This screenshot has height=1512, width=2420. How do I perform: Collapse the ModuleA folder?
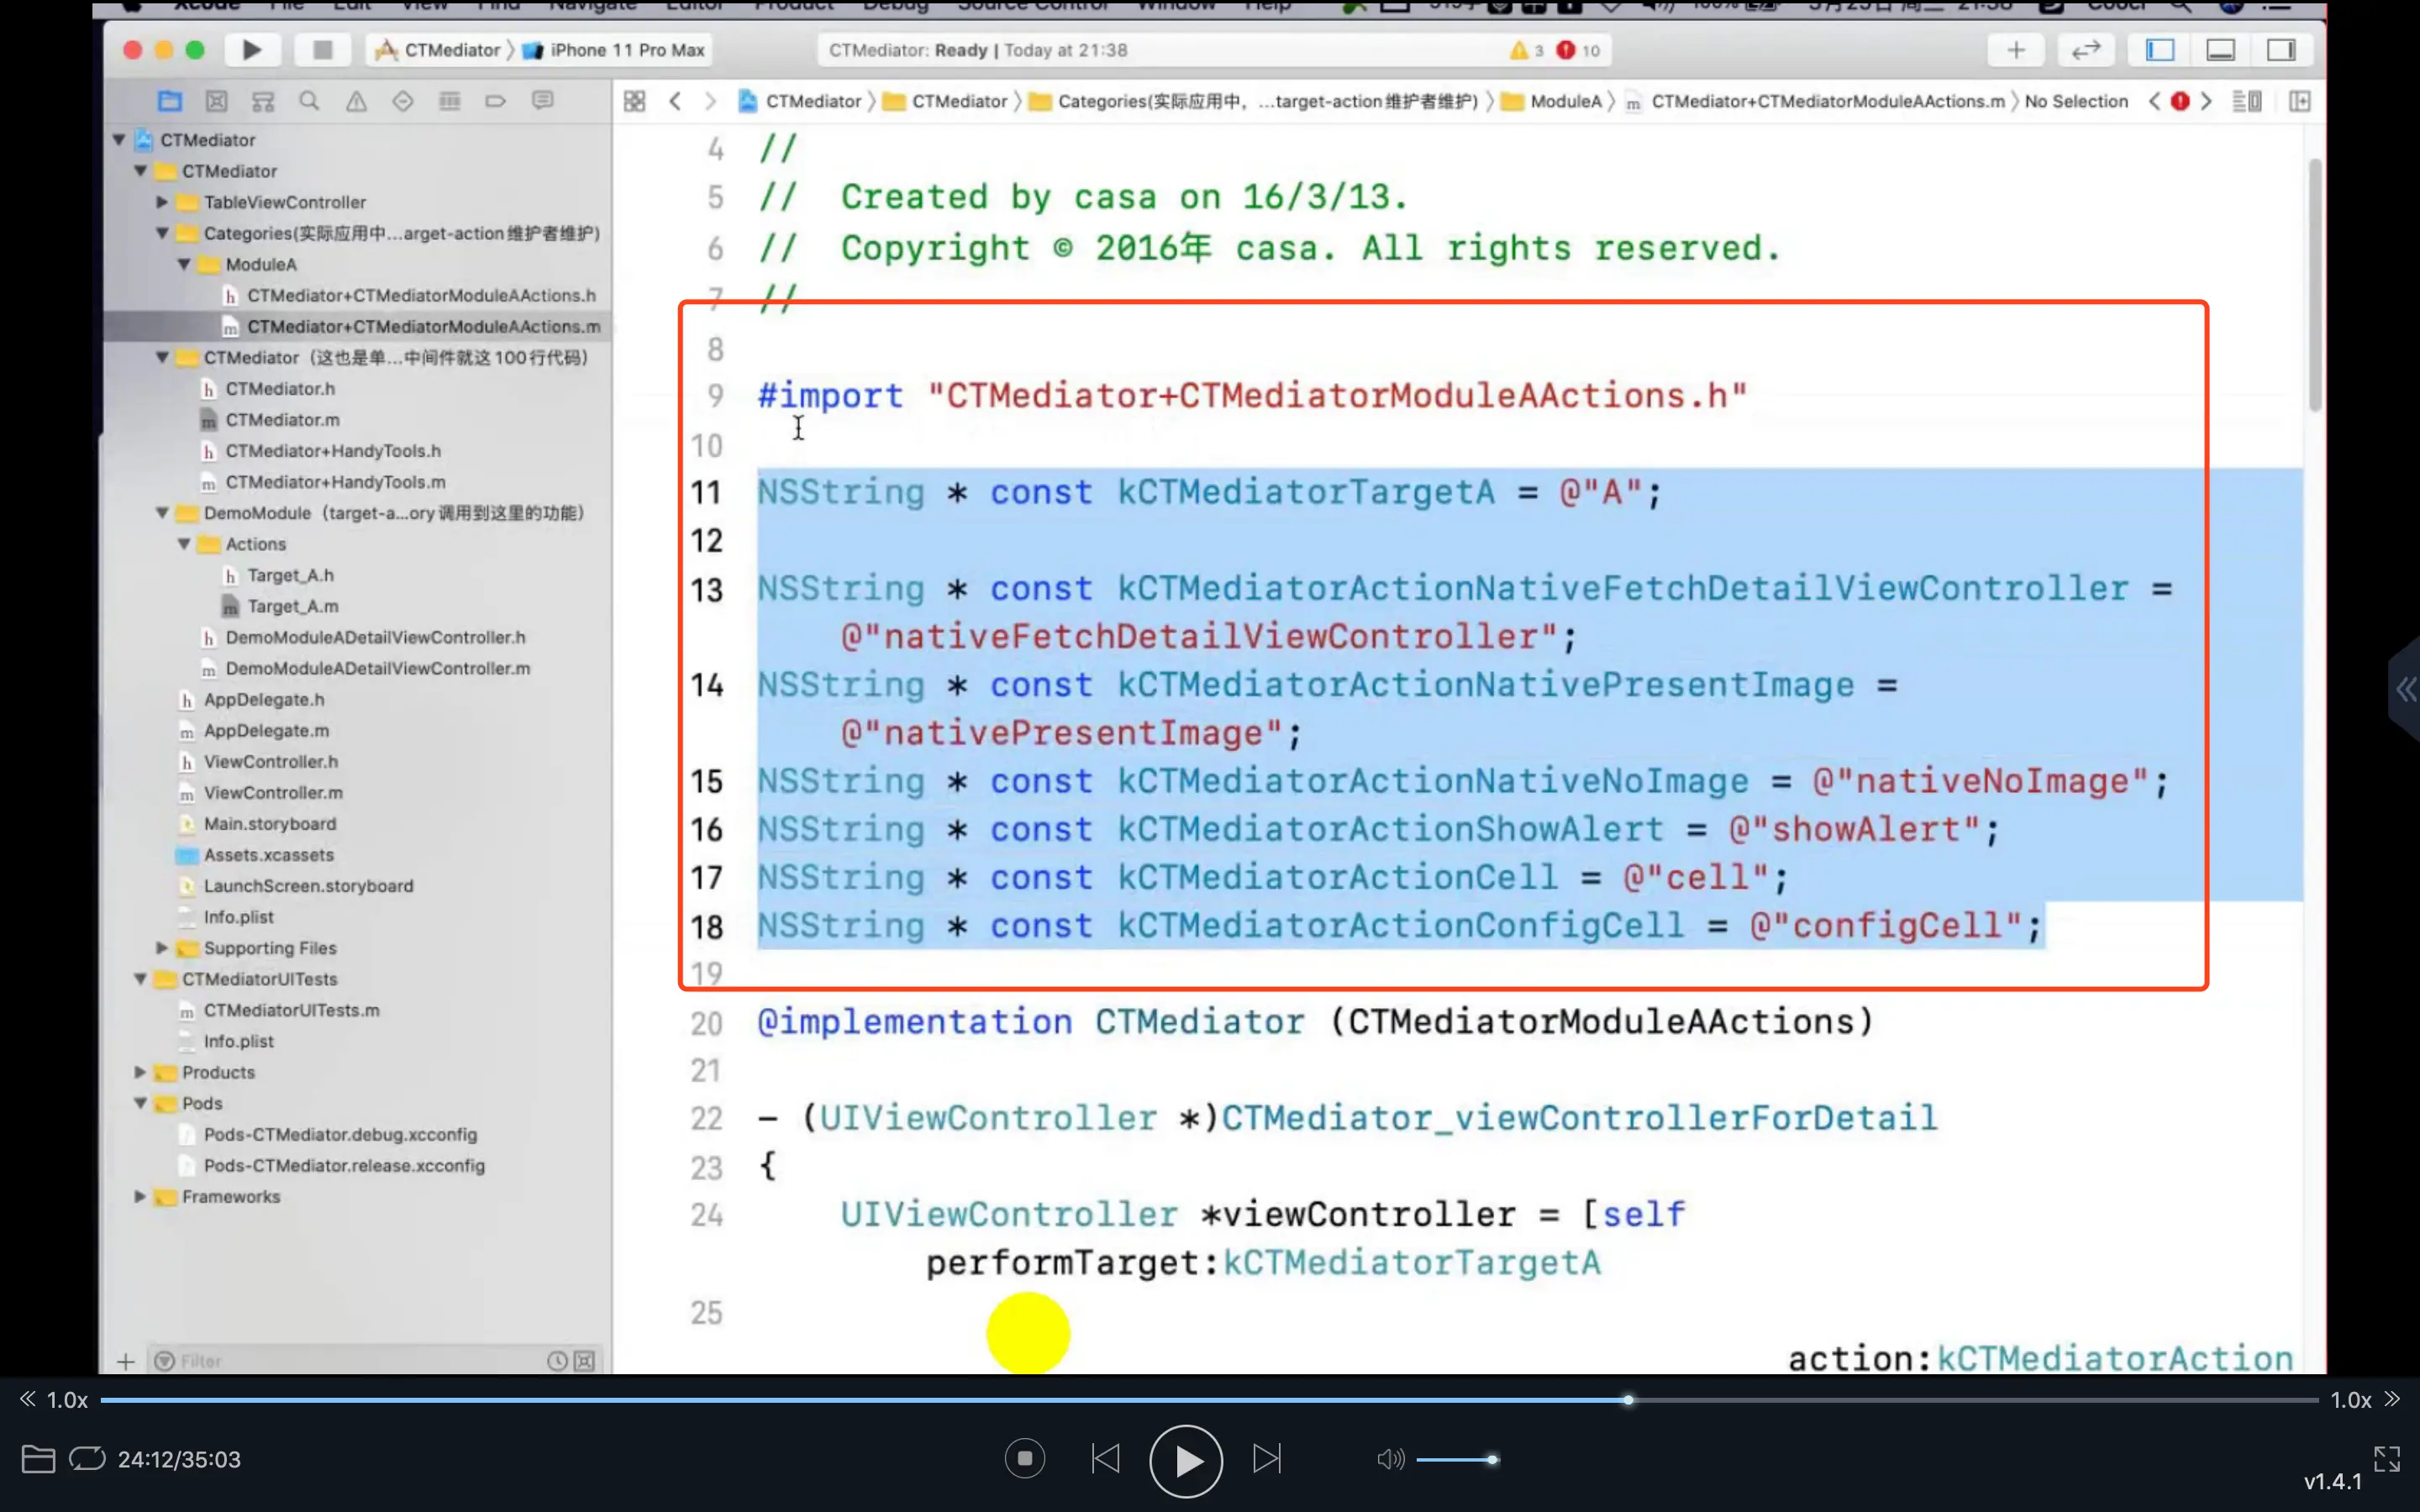pyautogui.click(x=184, y=264)
